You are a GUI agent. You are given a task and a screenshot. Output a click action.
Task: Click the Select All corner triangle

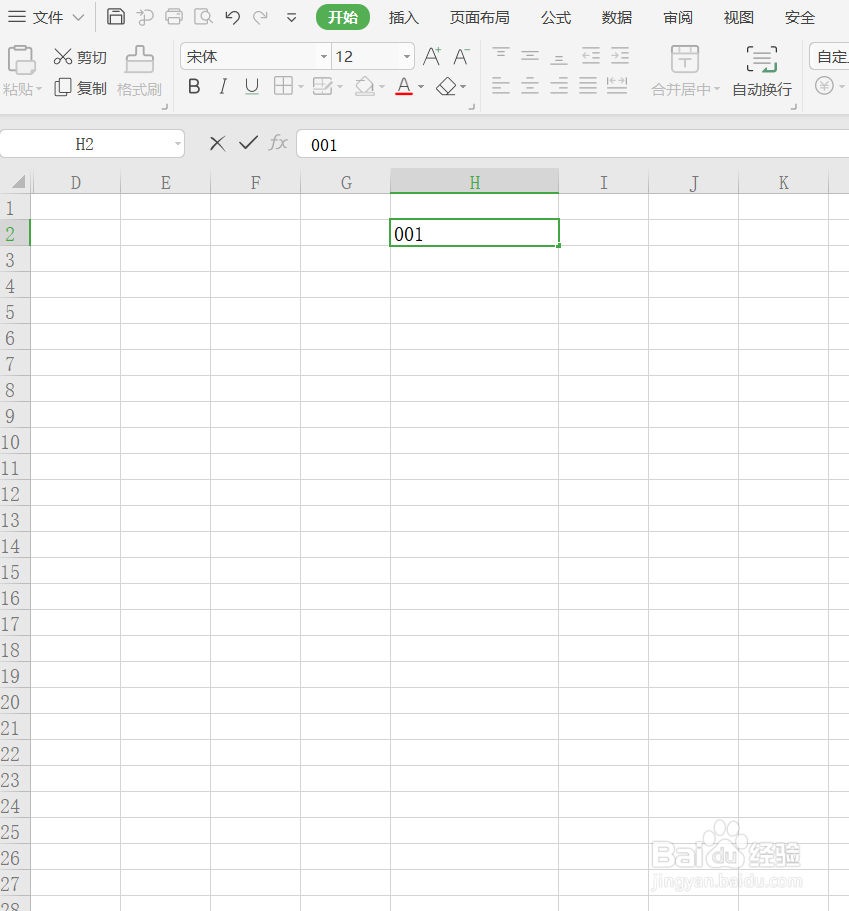19,182
